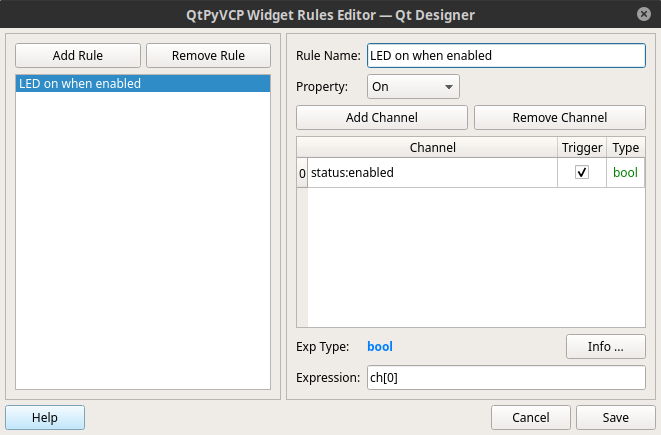The image size is (661, 435).
Task: Select the 'LED on when enabled' rule
Action: (x=143, y=83)
